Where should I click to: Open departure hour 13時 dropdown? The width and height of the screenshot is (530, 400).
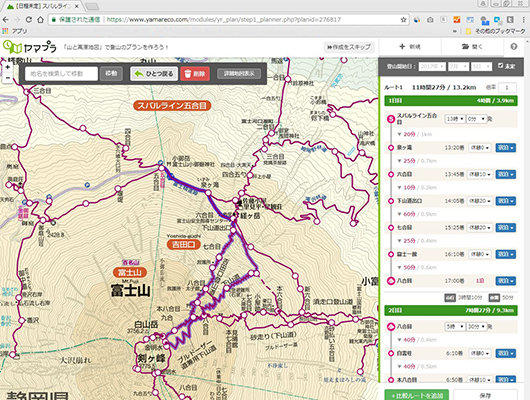pyautogui.click(x=455, y=119)
